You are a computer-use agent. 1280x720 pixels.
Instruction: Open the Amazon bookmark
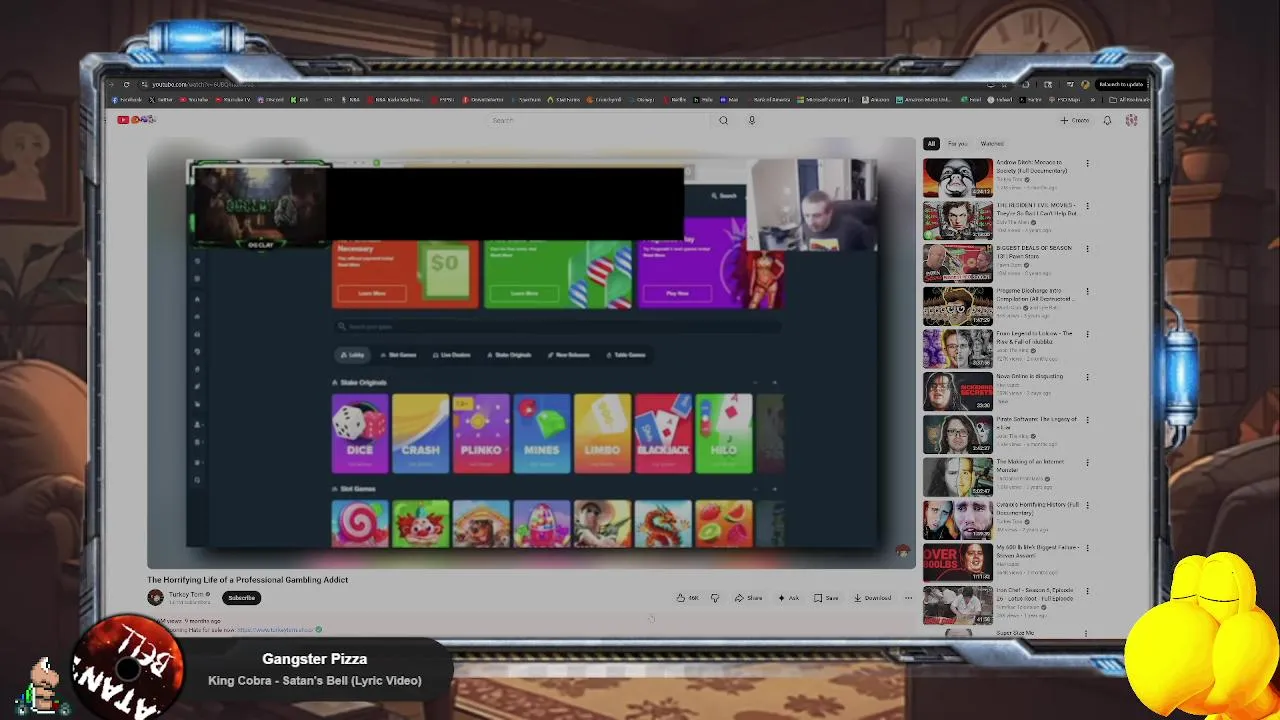click(876, 100)
